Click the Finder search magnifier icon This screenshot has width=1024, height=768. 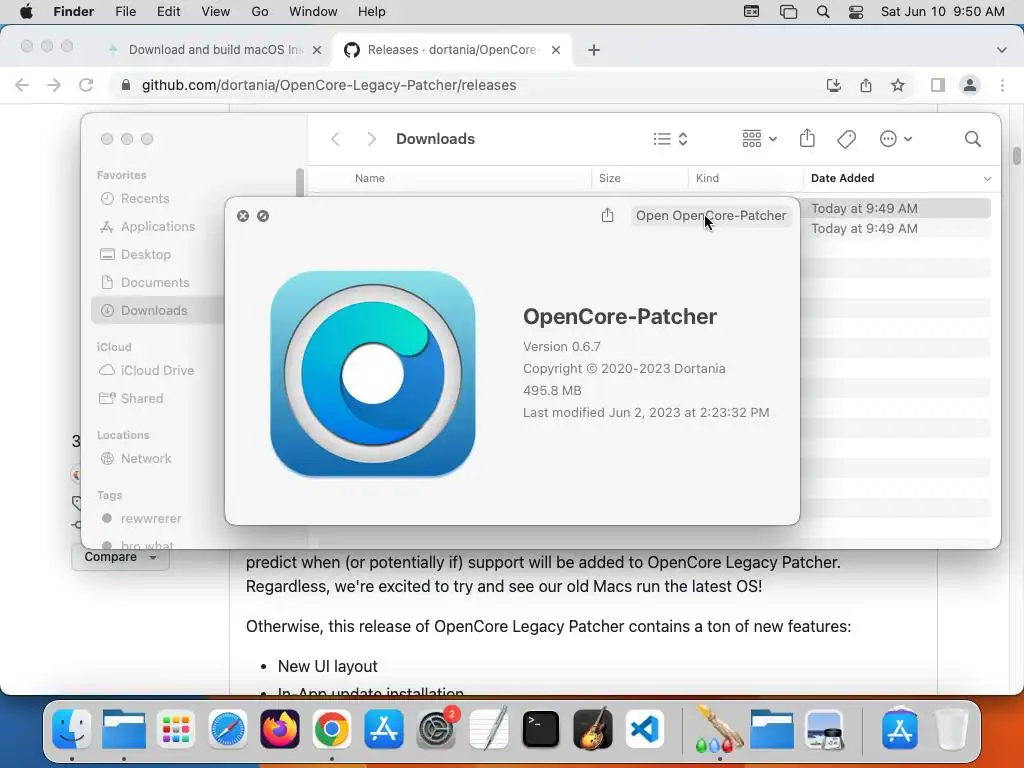click(973, 139)
